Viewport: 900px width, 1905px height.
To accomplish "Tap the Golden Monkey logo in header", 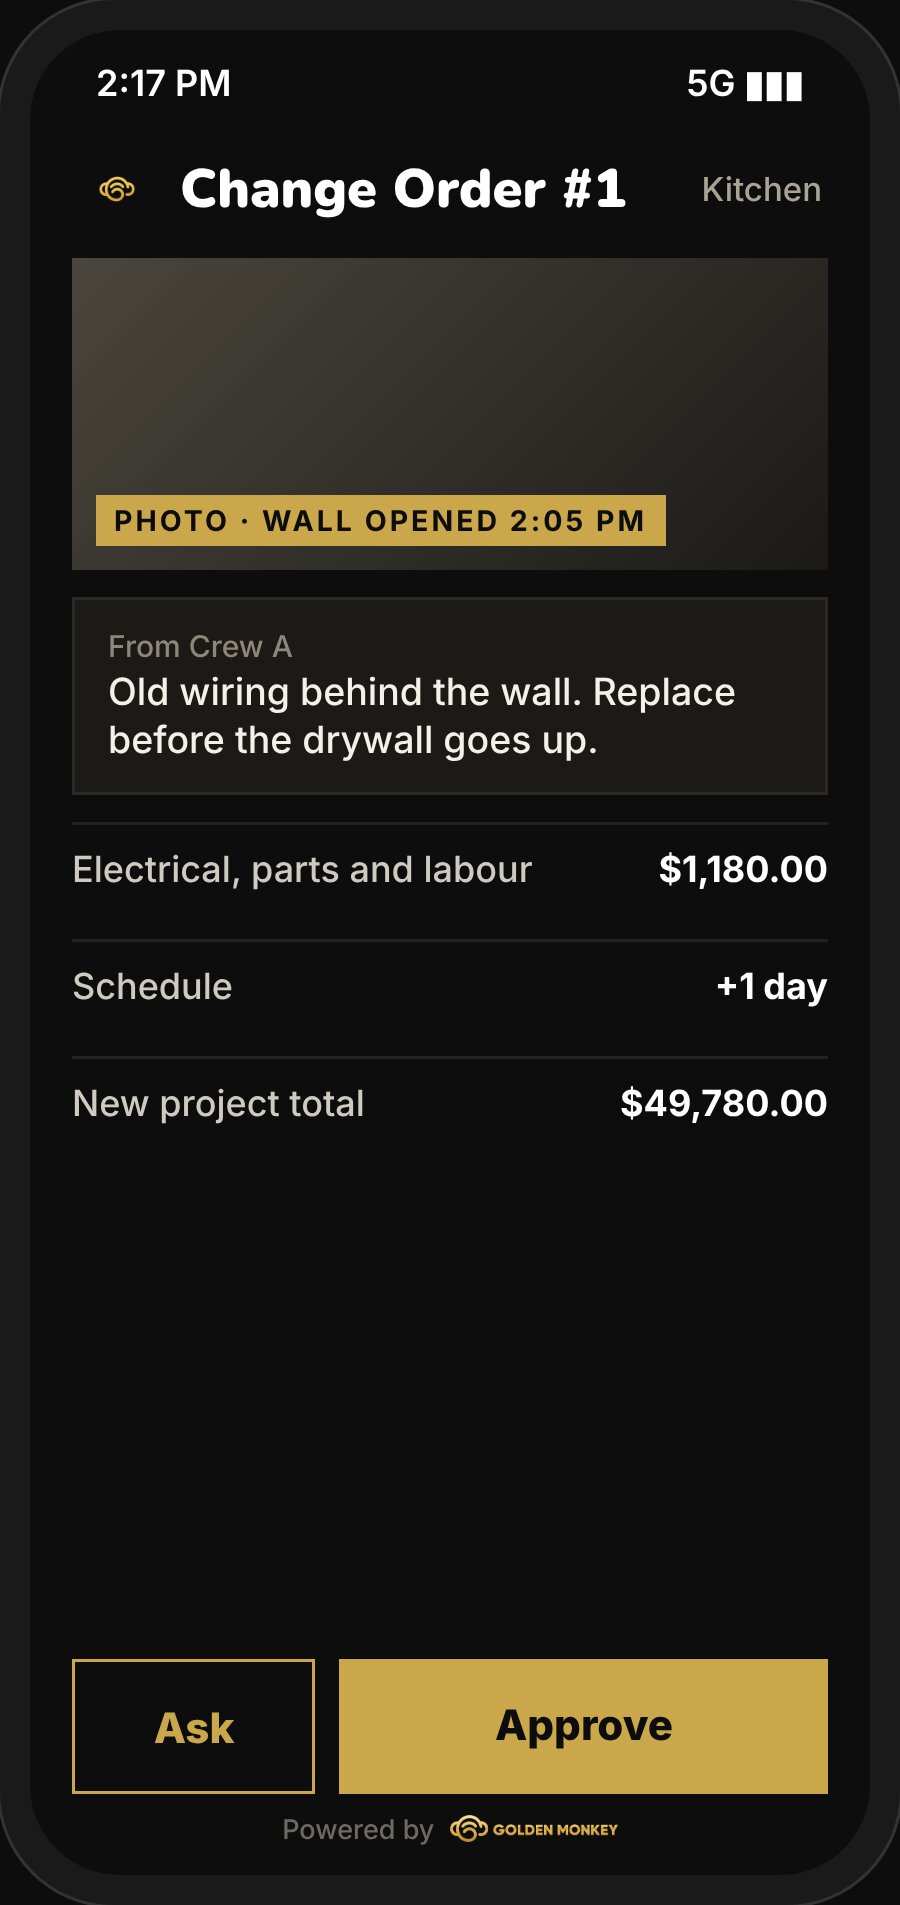I will (x=117, y=189).
